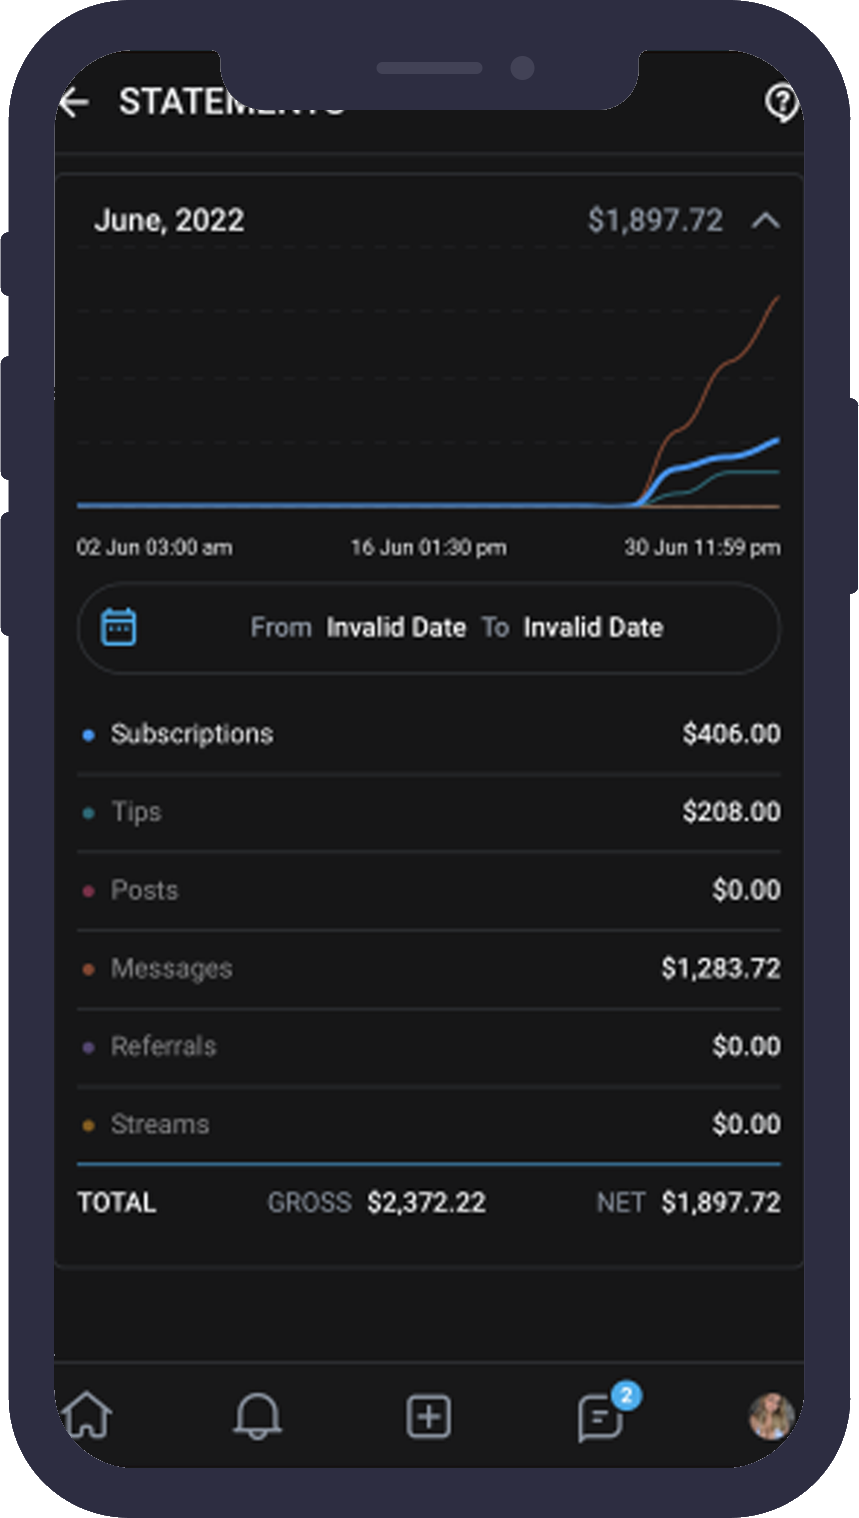Click the June, 2022 header title

coord(169,220)
